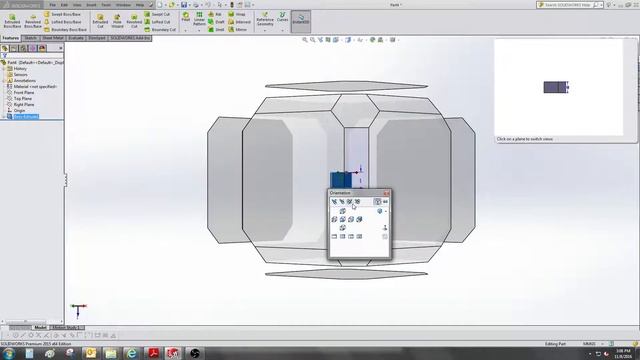The height and width of the screenshot is (360, 640).
Task: Open the Window menu
Action: pyautogui.click(x=123, y=5)
